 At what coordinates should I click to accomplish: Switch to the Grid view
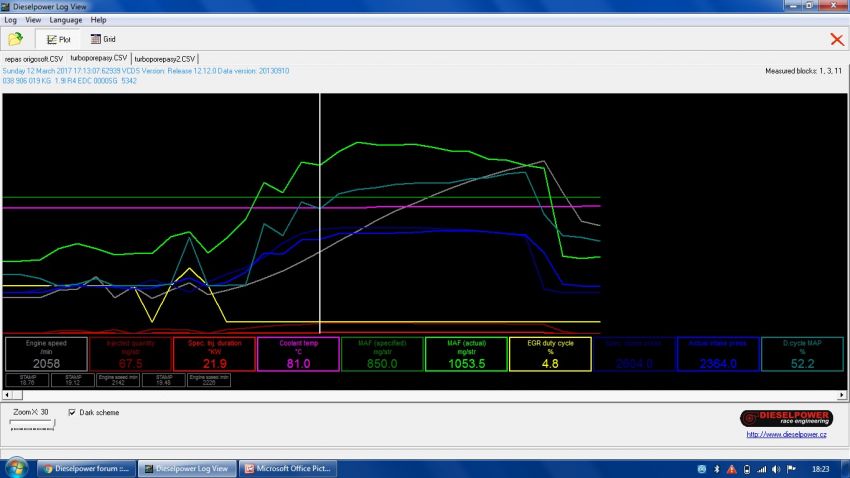[103, 39]
